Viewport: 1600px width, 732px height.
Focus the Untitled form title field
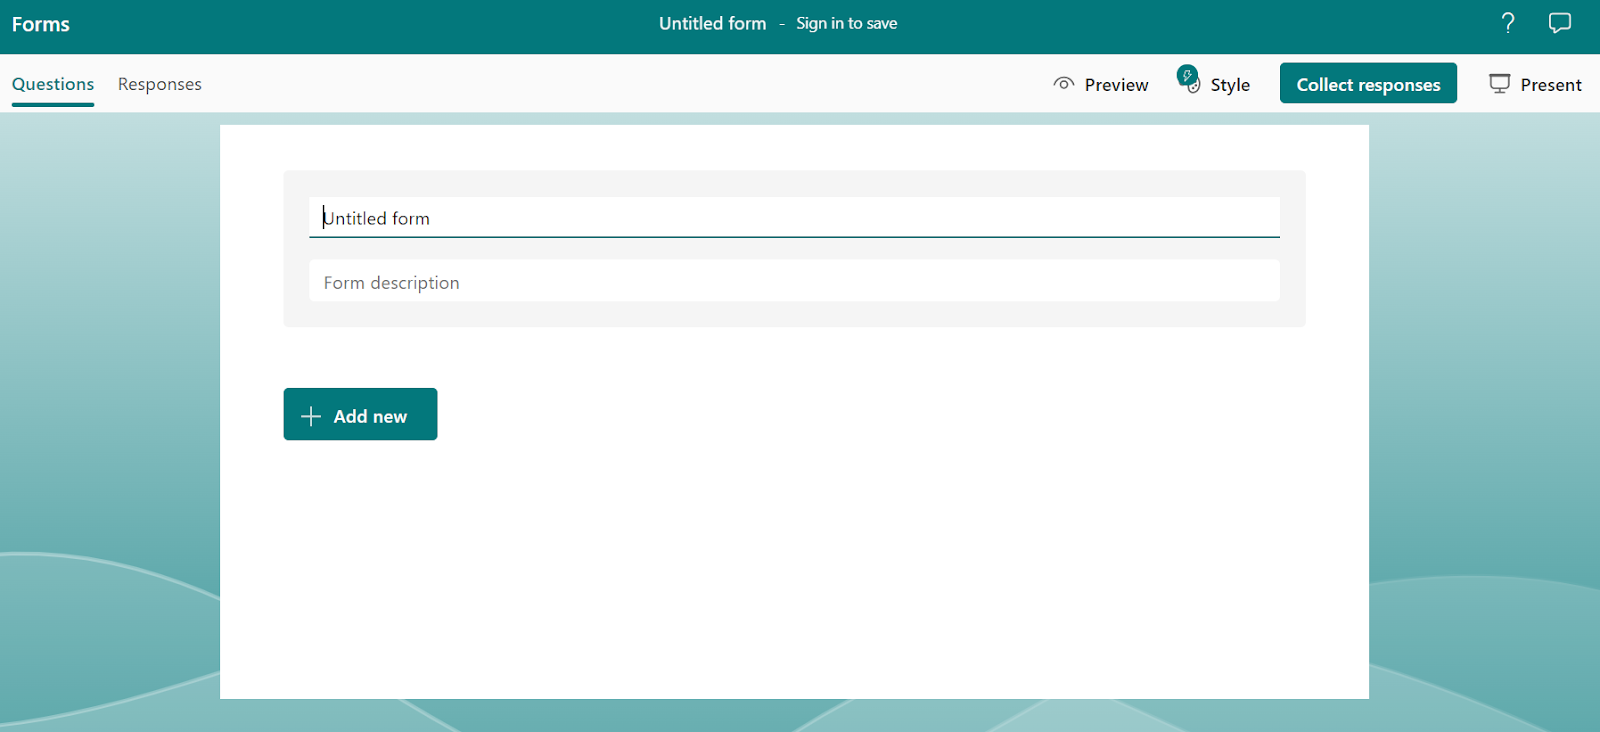point(794,217)
